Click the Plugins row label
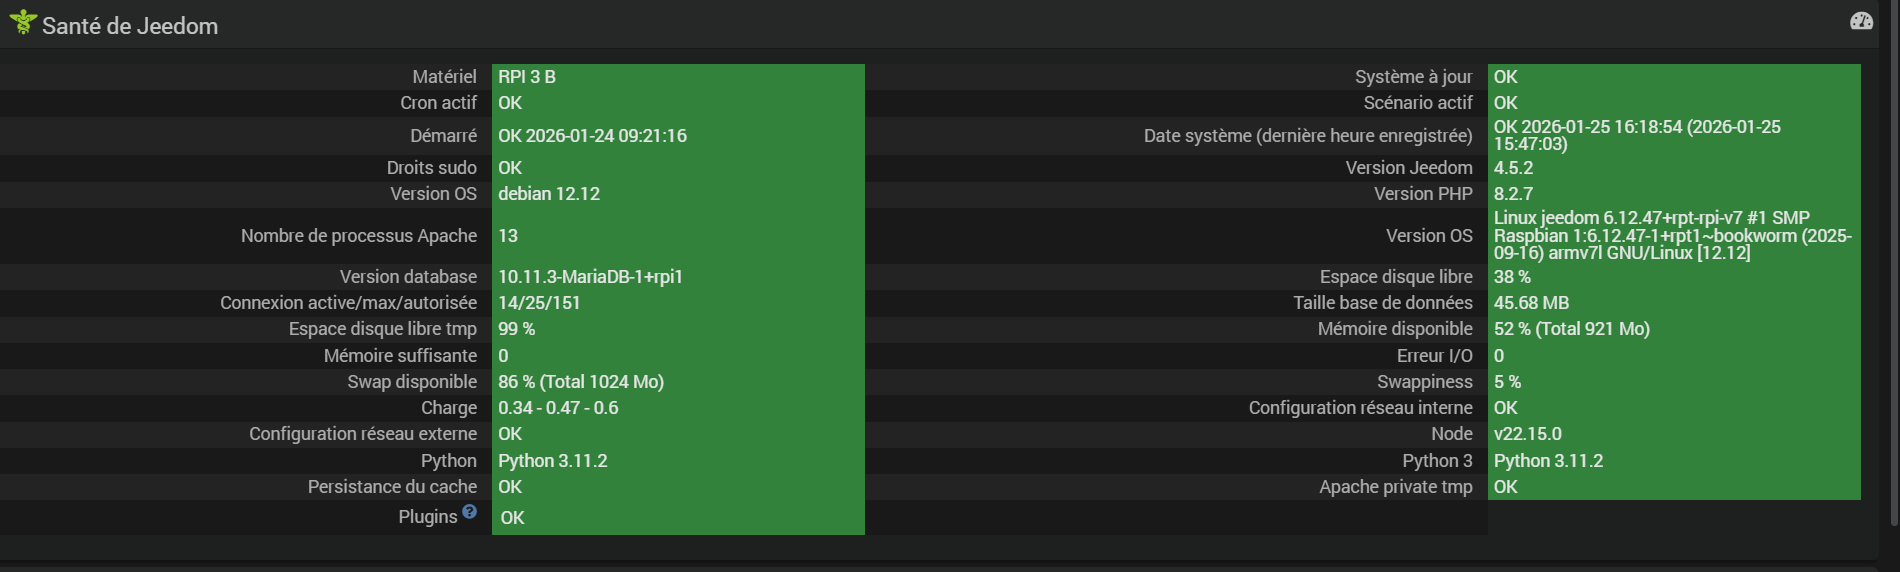 pos(427,517)
